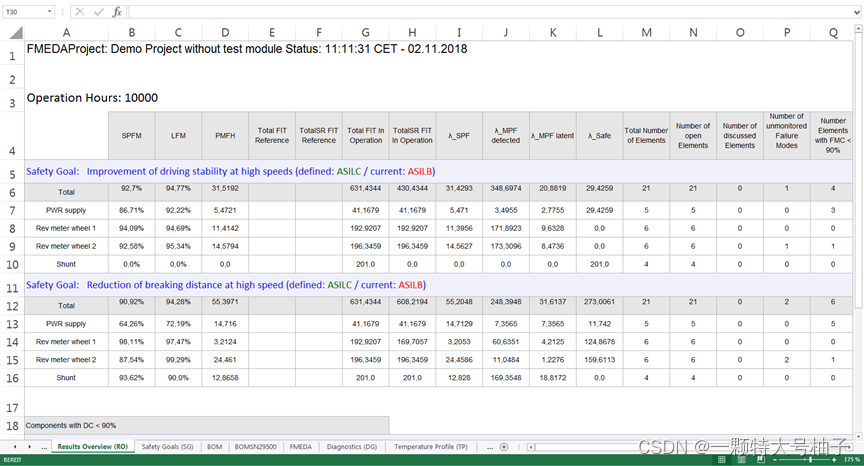Click the zoom out minus icon
This screenshot has height=466, width=864.
pos(775,459)
